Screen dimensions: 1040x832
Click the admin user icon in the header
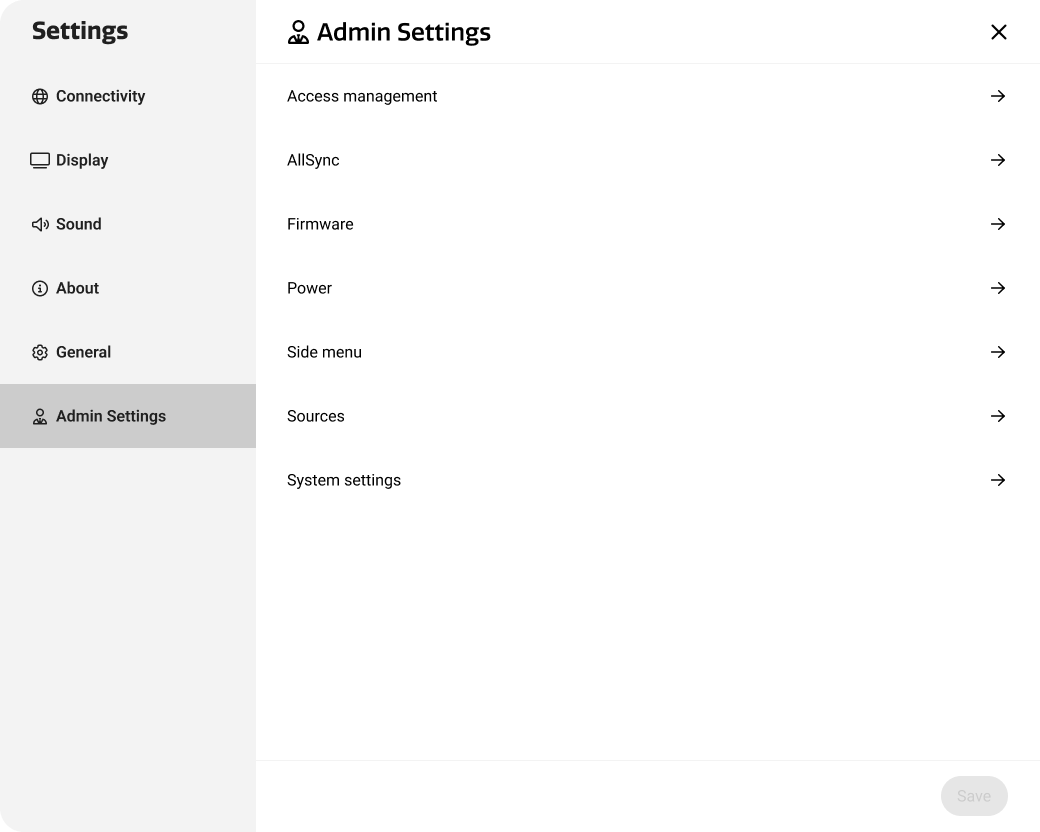click(x=297, y=31)
